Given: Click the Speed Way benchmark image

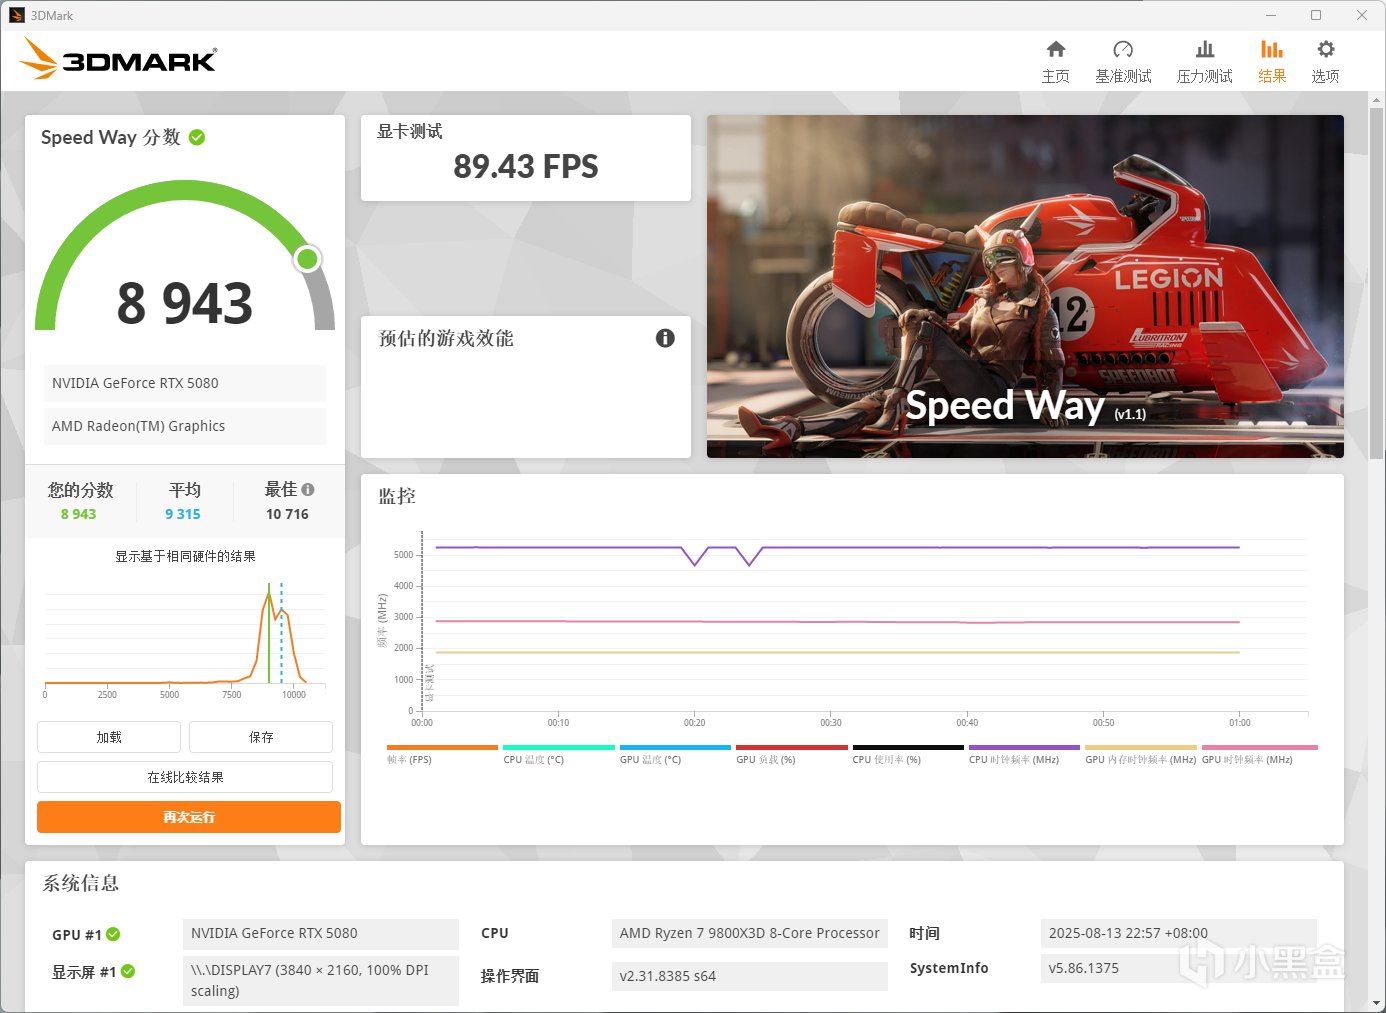Looking at the screenshot, I should tap(1025, 286).
